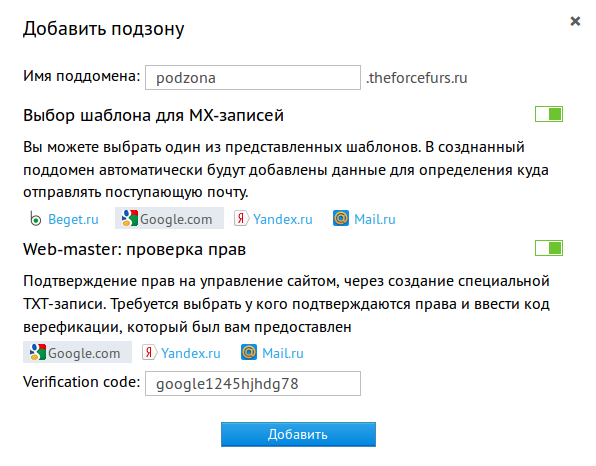Screen dimensions: 596x466
Task: Select Google.com MX template tab
Action: click(x=170, y=218)
